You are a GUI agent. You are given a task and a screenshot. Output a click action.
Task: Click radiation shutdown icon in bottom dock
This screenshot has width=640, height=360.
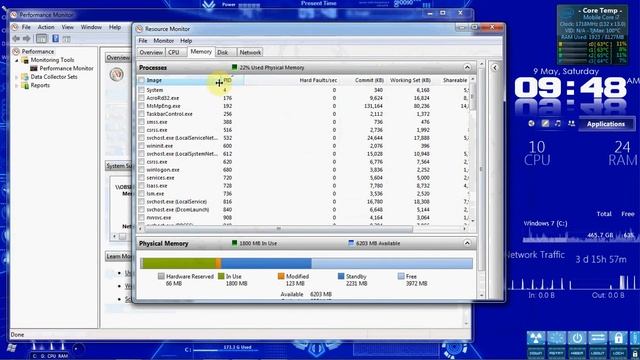click(536, 338)
